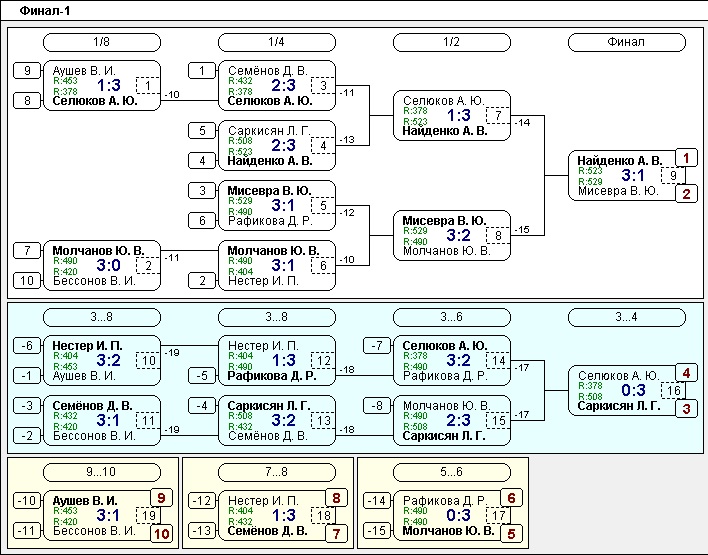
Task: Click score 3:0 in Молчанов–Бессонов match
Action: coord(108,266)
